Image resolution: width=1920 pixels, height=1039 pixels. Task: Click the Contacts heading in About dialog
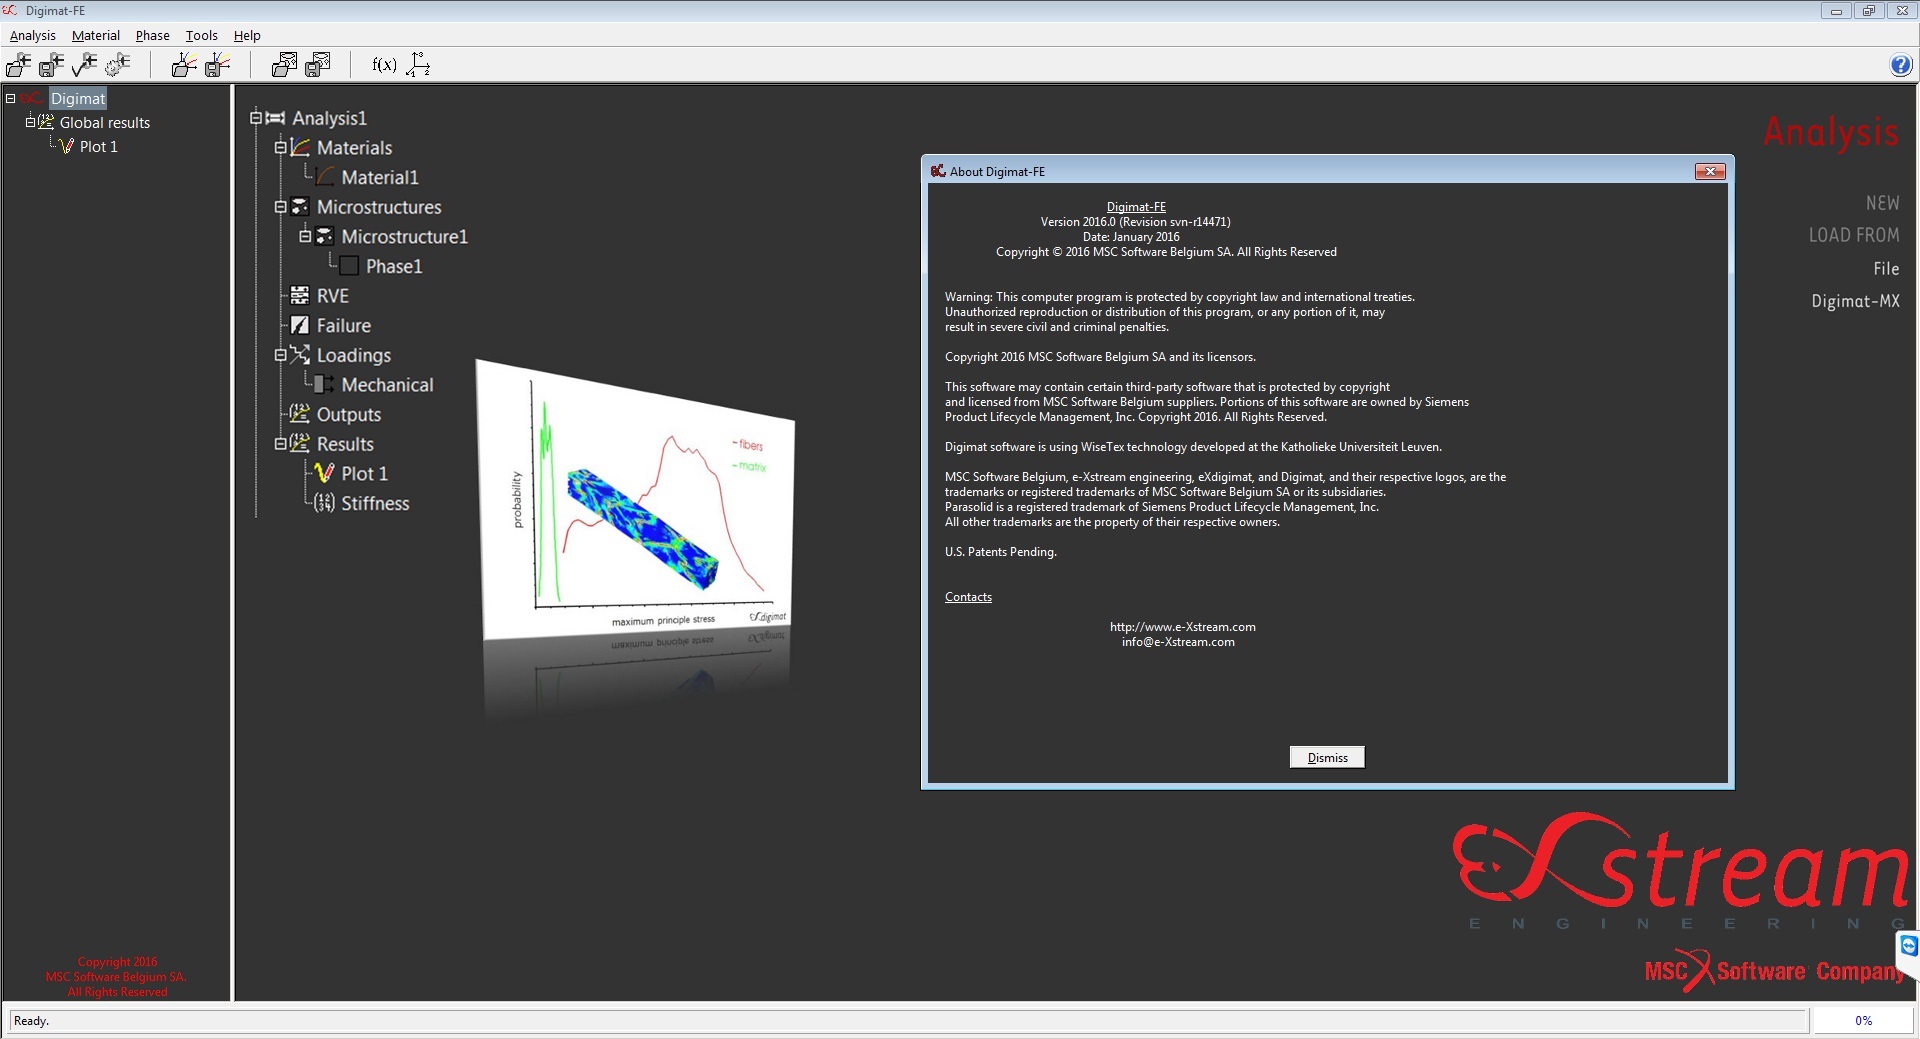pyautogui.click(x=968, y=597)
